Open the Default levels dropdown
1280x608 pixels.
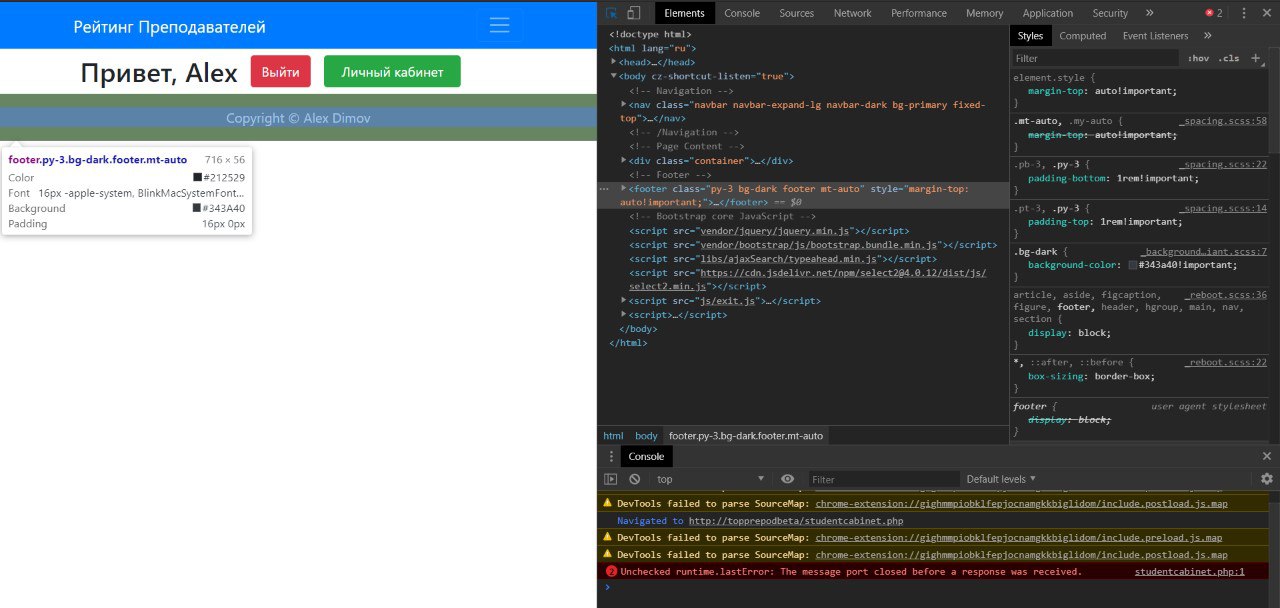(x=1001, y=479)
